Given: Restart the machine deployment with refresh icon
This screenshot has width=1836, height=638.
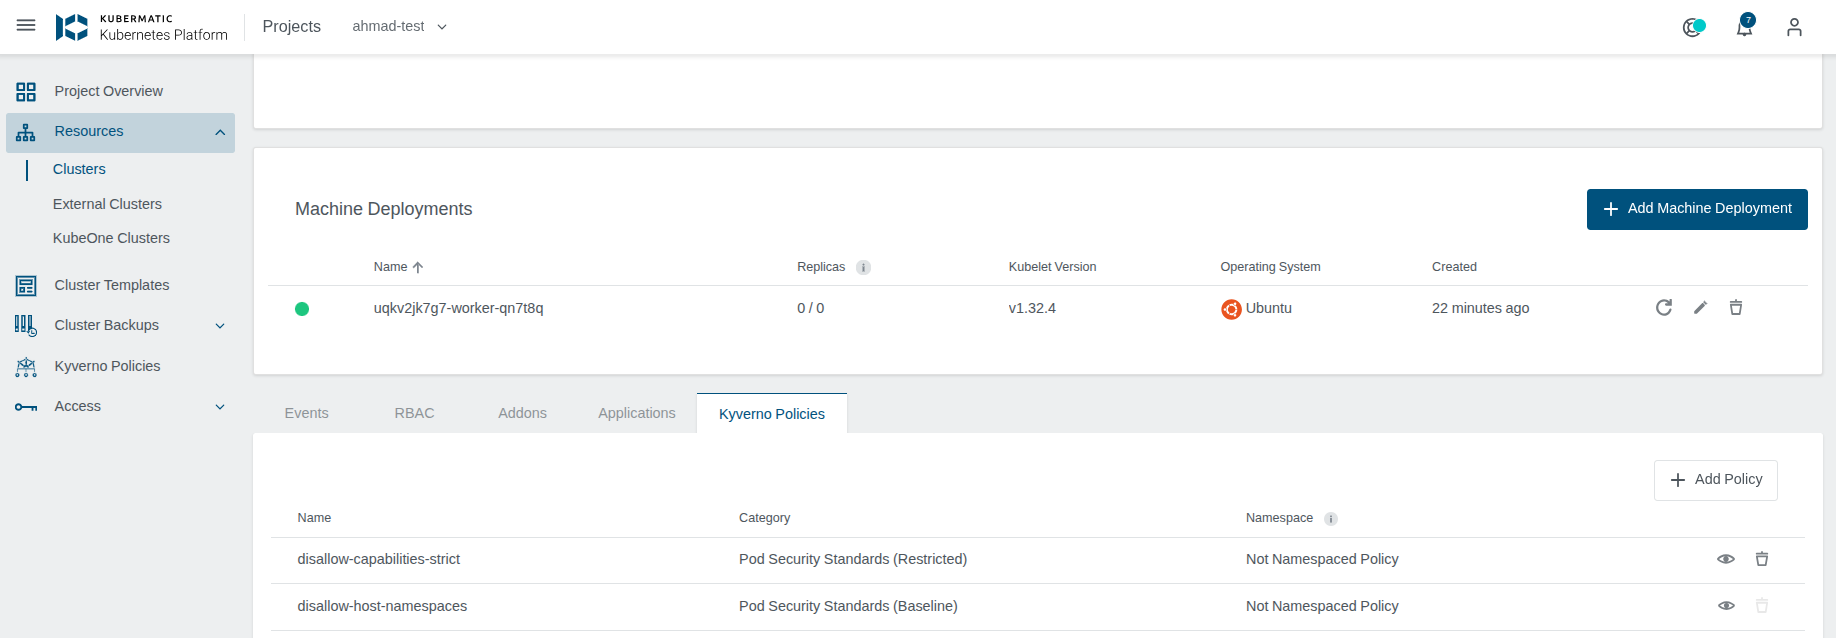Looking at the screenshot, I should point(1664,308).
